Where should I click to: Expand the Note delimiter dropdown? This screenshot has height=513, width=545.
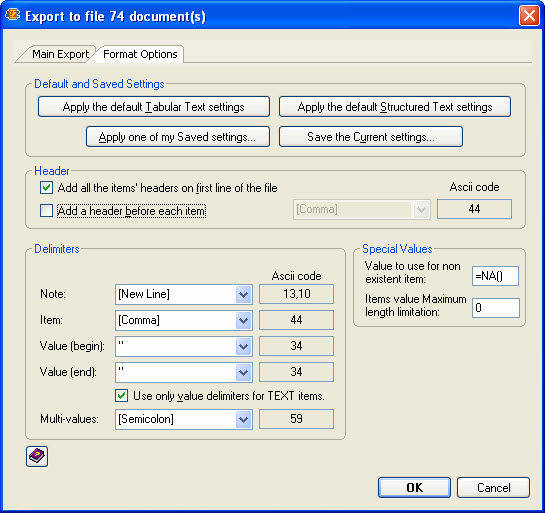tap(243, 294)
